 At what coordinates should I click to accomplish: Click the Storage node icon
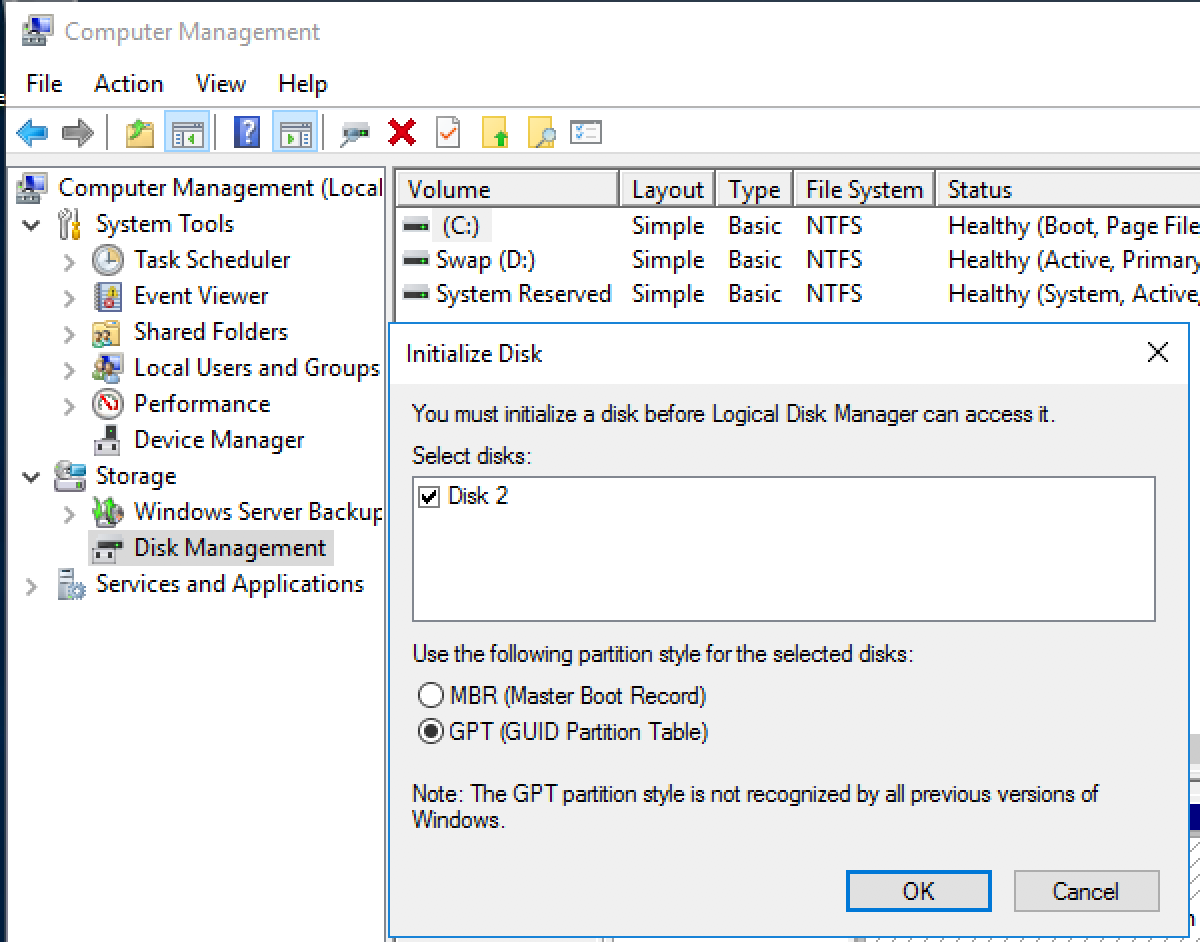click(x=70, y=476)
